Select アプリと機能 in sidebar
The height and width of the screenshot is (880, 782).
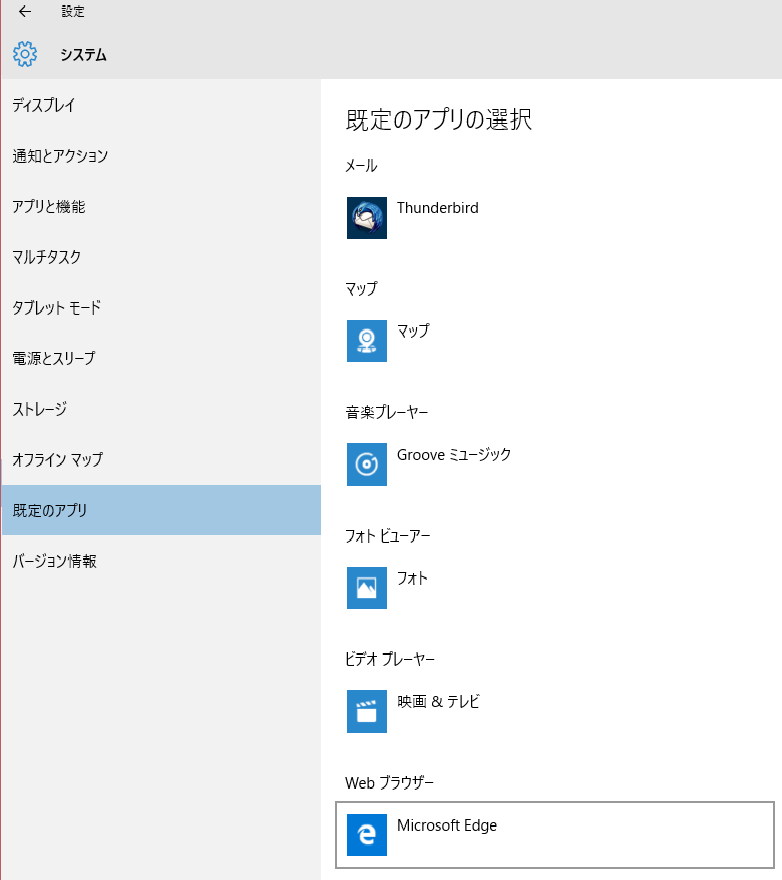point(161,207)
